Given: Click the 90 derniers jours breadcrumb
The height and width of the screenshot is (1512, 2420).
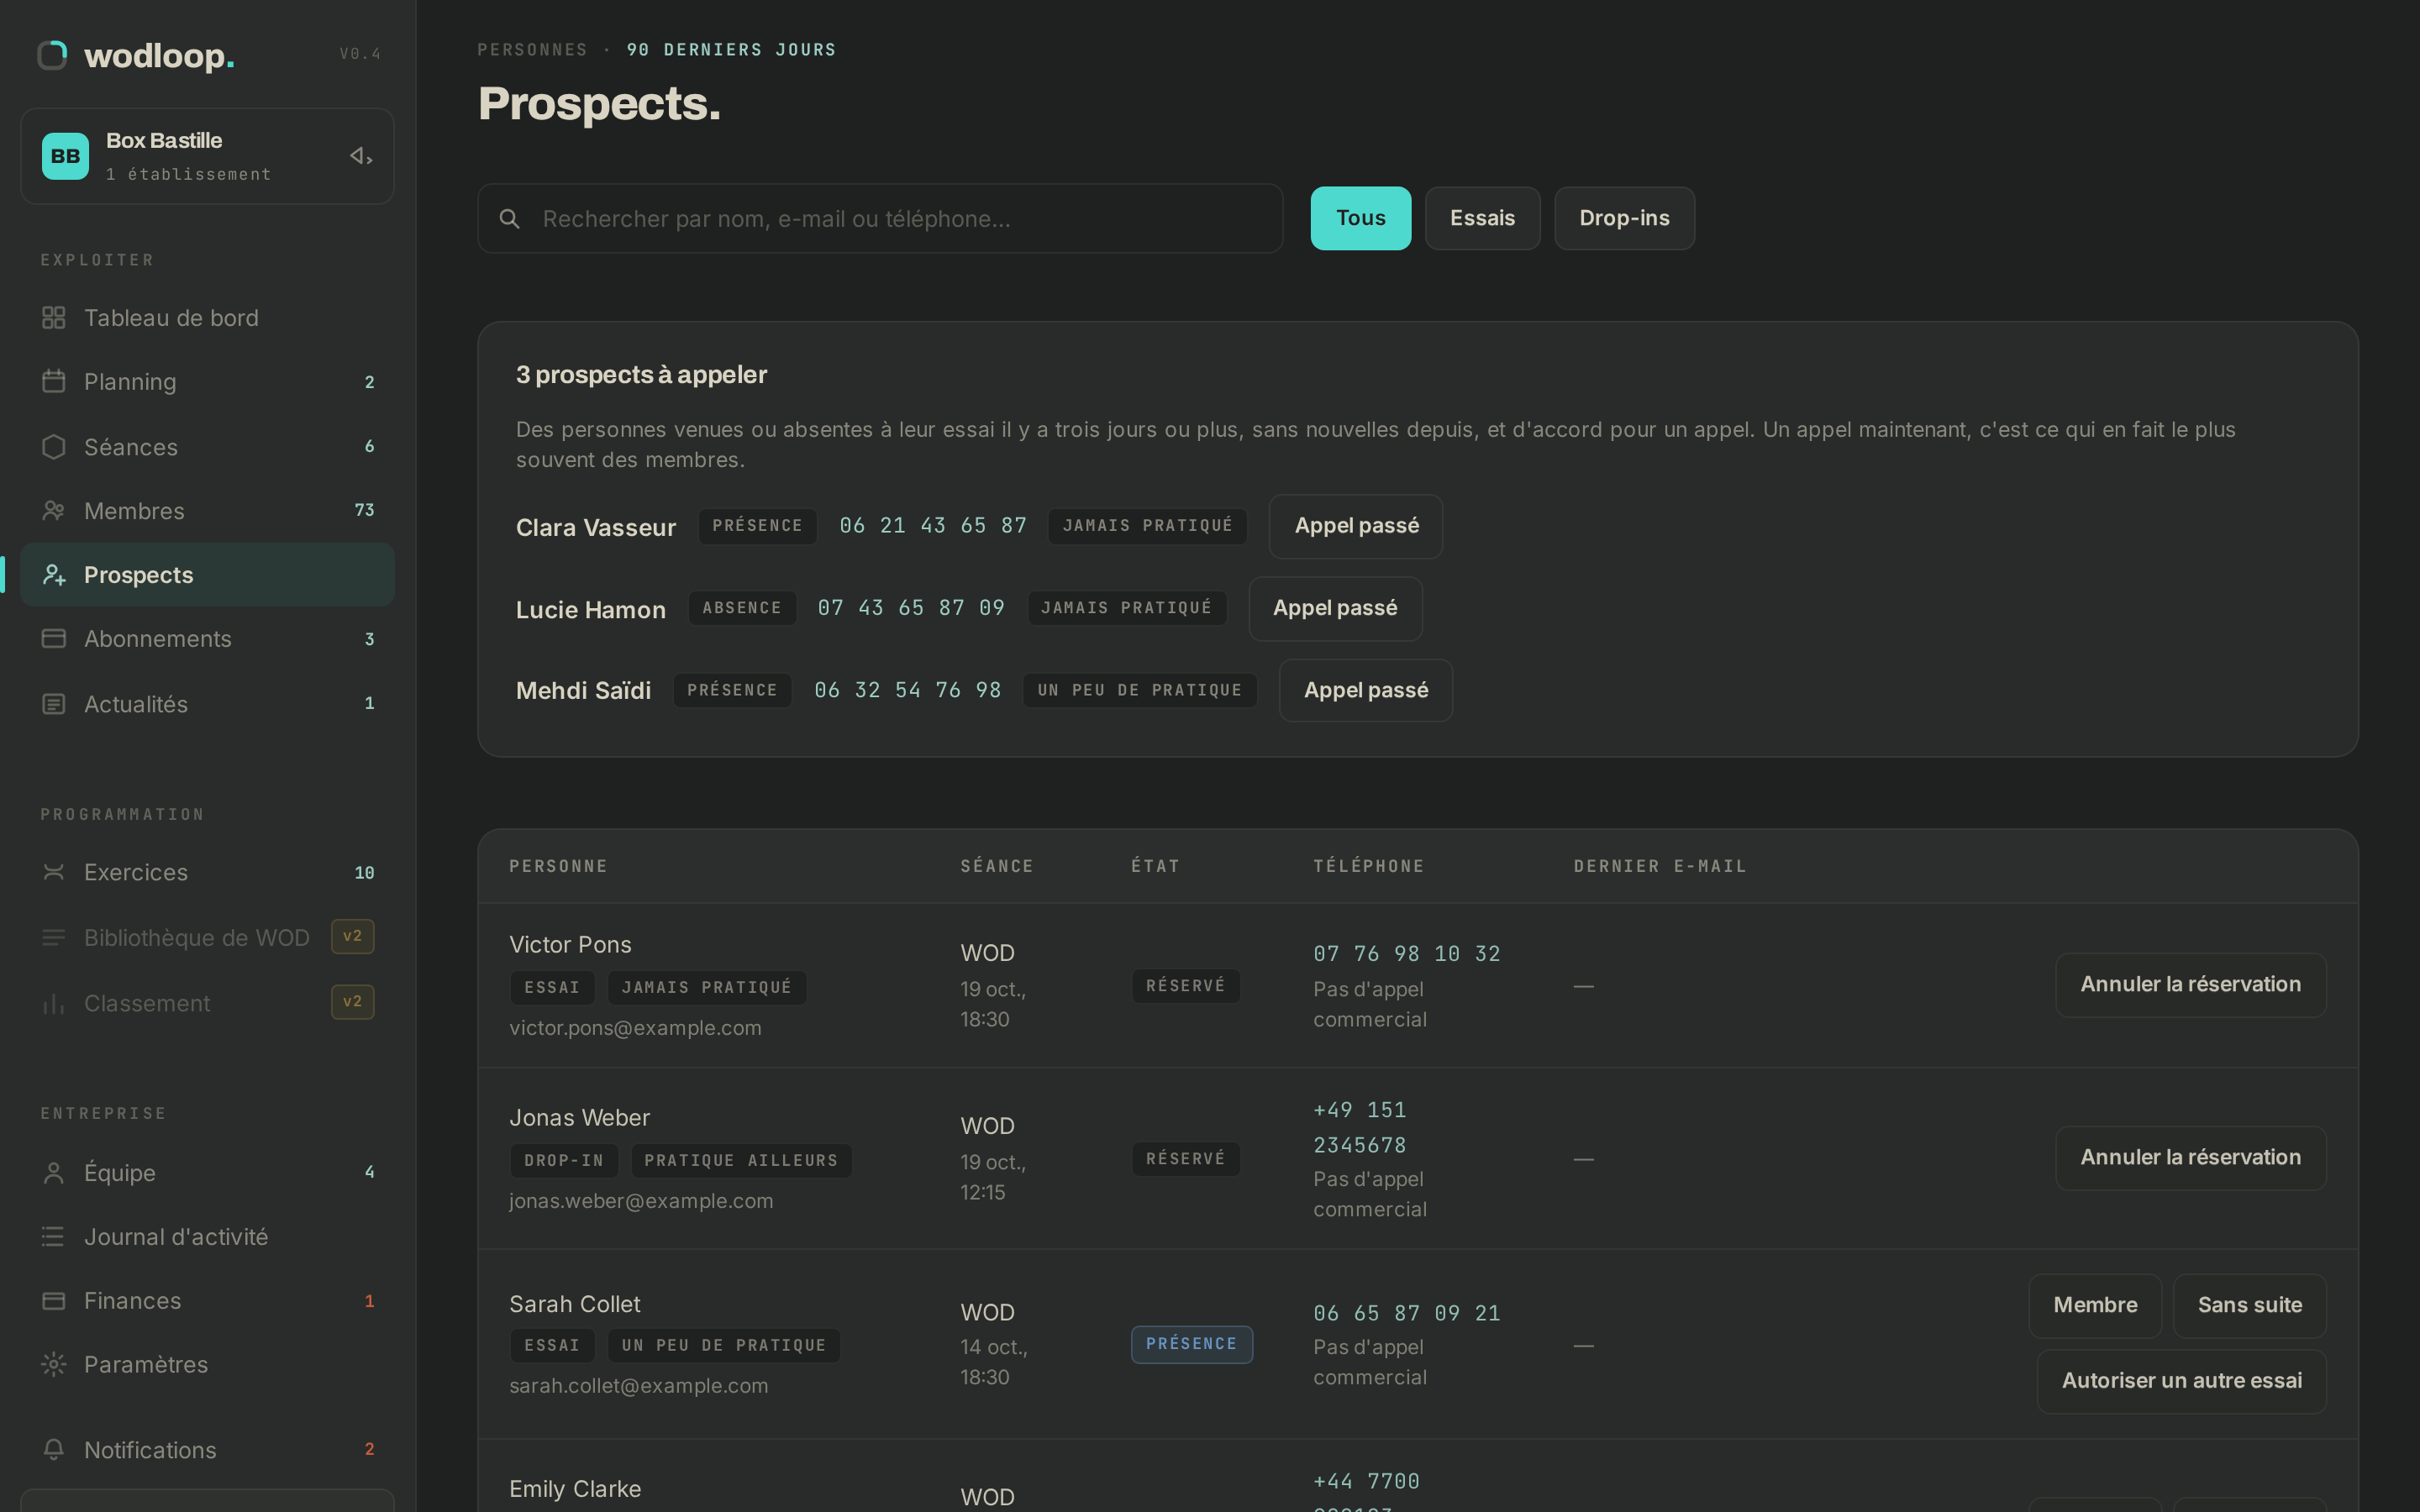Looking at the screenshot, I should click(x=731, y=50).
